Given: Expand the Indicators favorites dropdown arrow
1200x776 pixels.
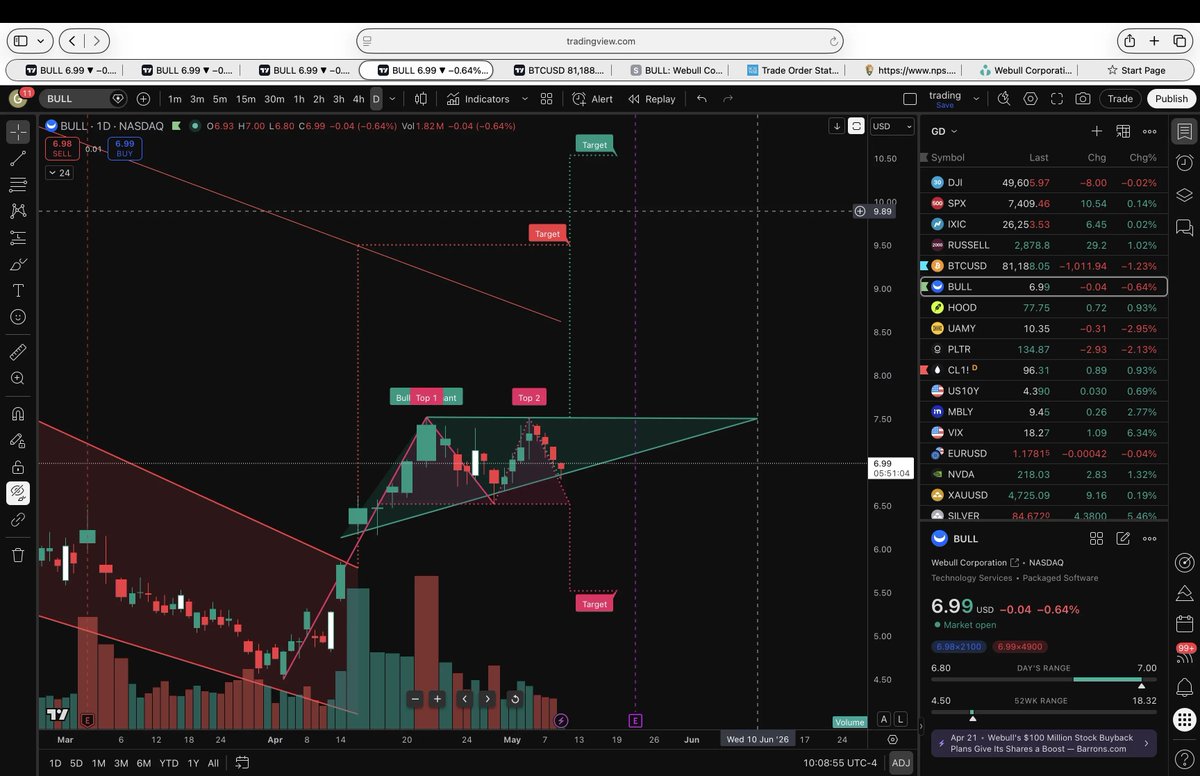Looking at the screenshot, I should (x=524, y=99).
